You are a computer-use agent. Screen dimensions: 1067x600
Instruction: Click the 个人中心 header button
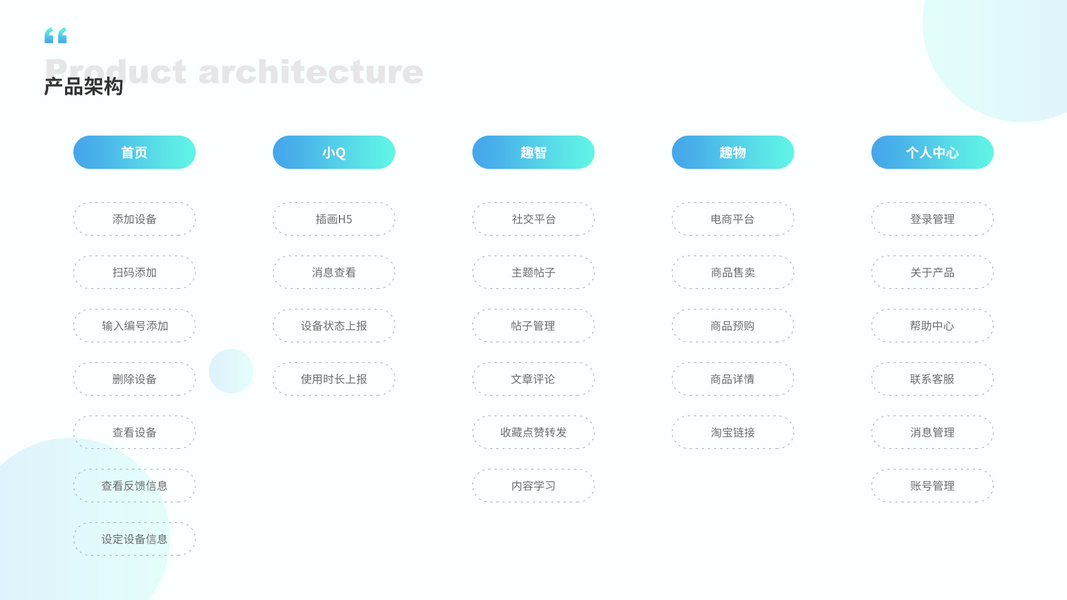pos(932,152)
